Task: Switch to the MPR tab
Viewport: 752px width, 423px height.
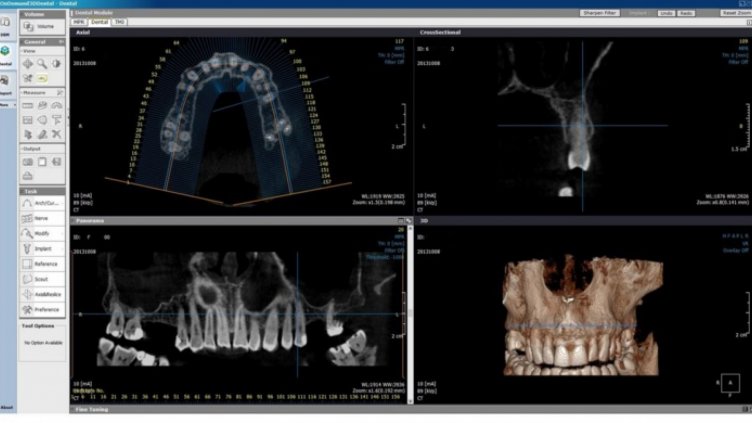Action: tap(79, 22)
